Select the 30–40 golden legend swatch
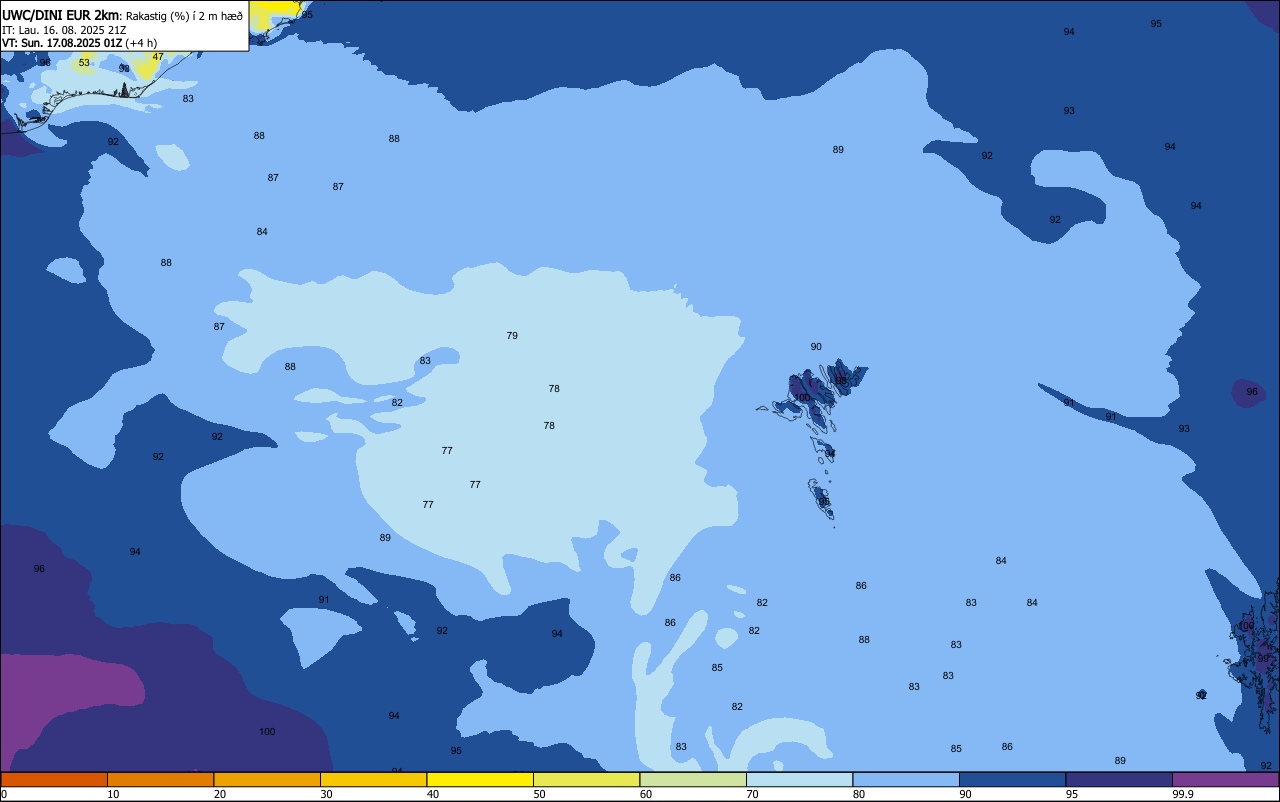 374,779
